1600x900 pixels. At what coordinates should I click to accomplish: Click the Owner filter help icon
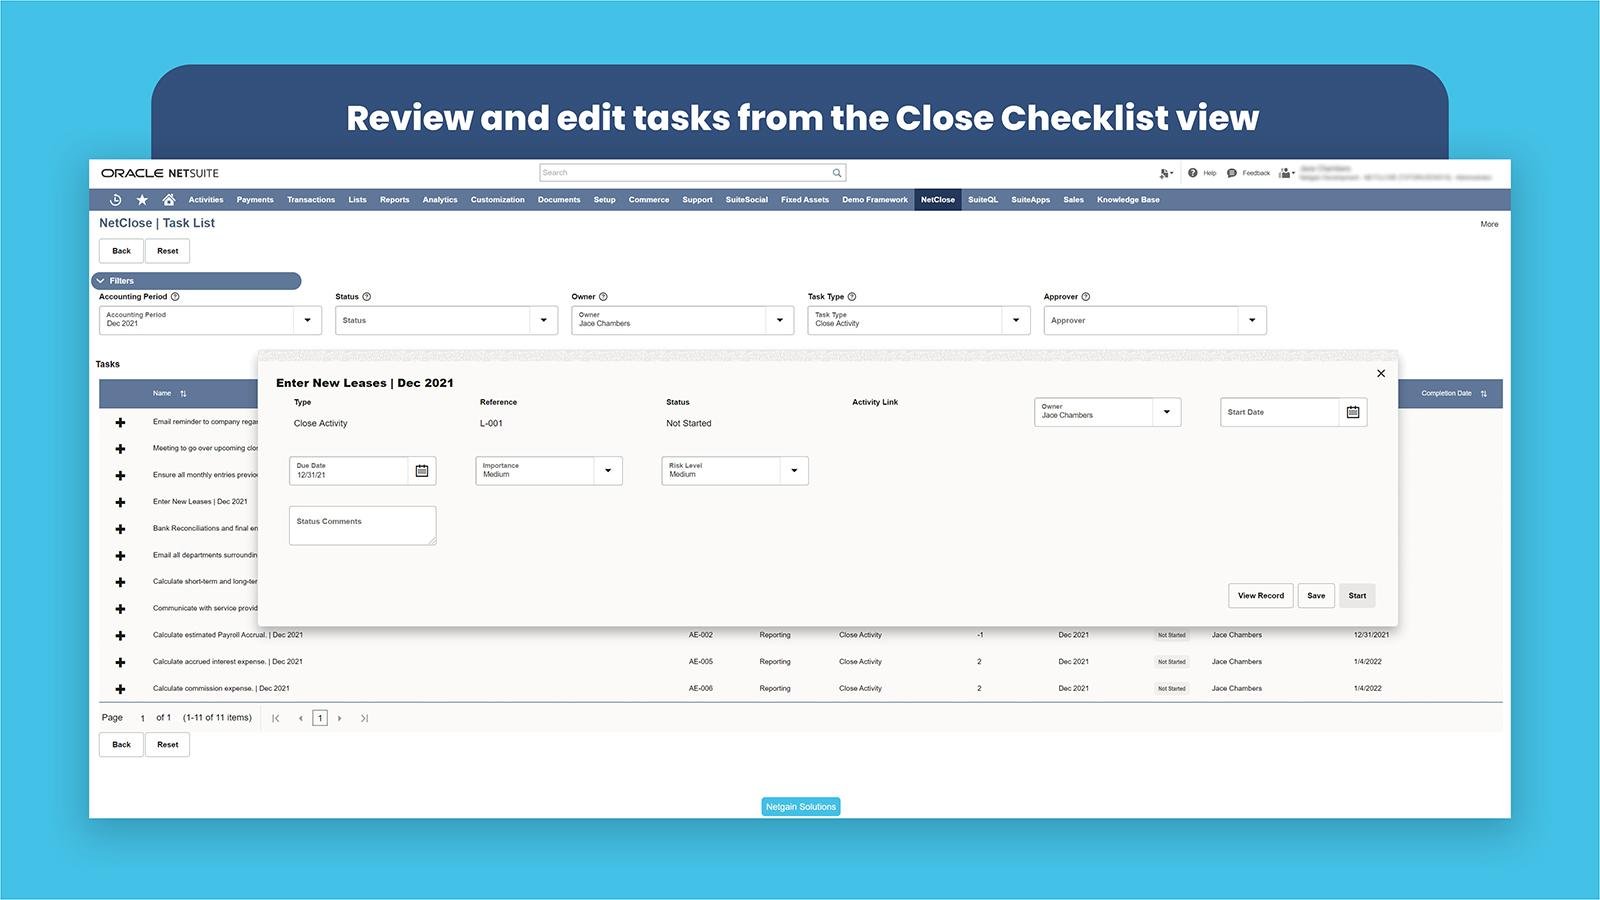(603, 297)
